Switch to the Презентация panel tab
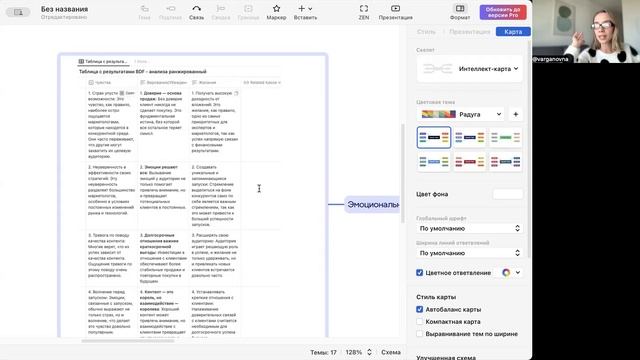This screenshot has height=360, width=640. (469, 31)
